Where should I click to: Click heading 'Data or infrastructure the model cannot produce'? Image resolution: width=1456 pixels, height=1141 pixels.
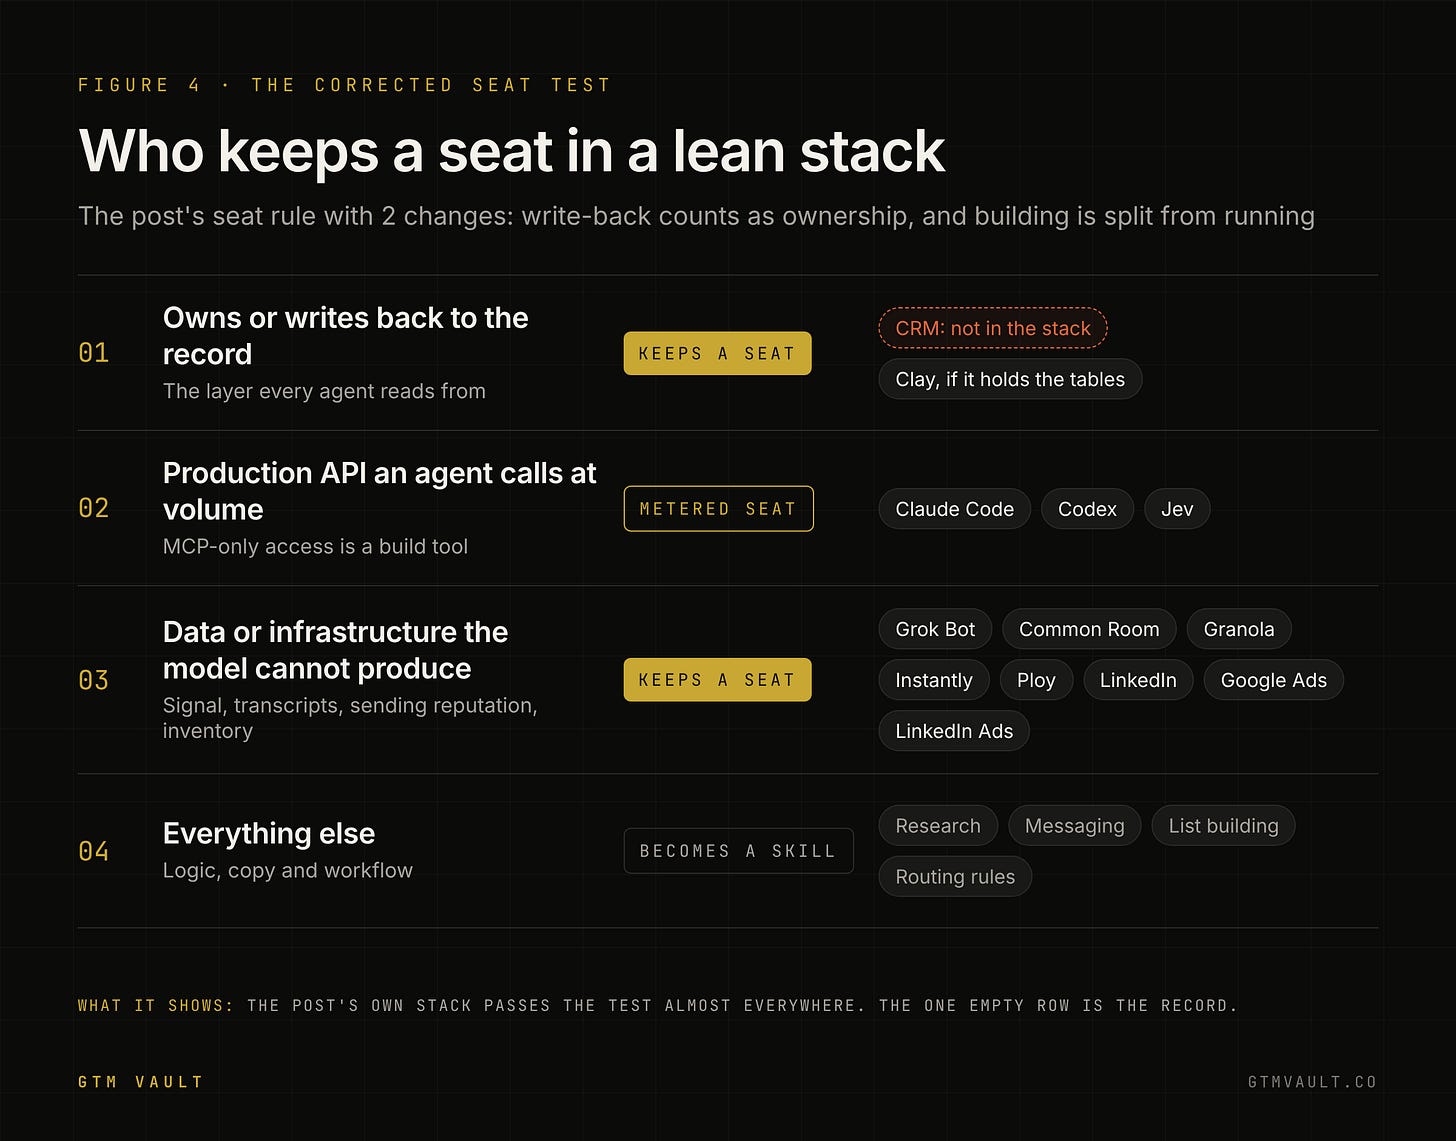click(336, 650)
